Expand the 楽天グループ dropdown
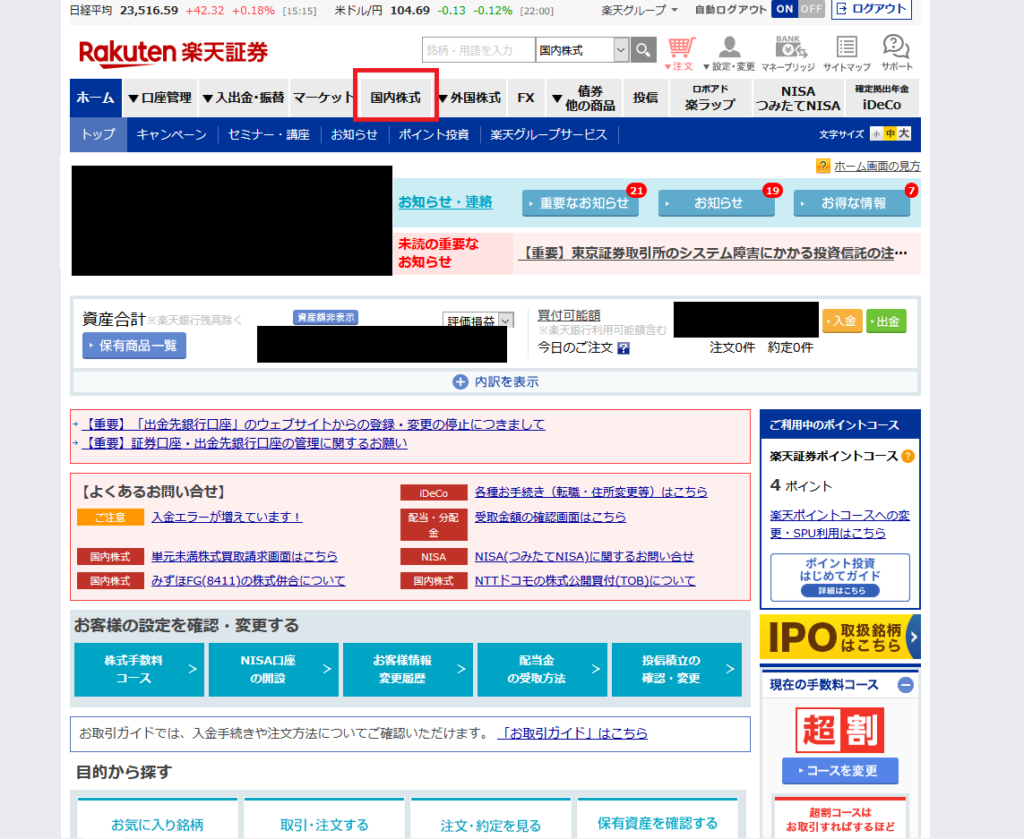Screen dimensions: 1024x839 point(639,10)
